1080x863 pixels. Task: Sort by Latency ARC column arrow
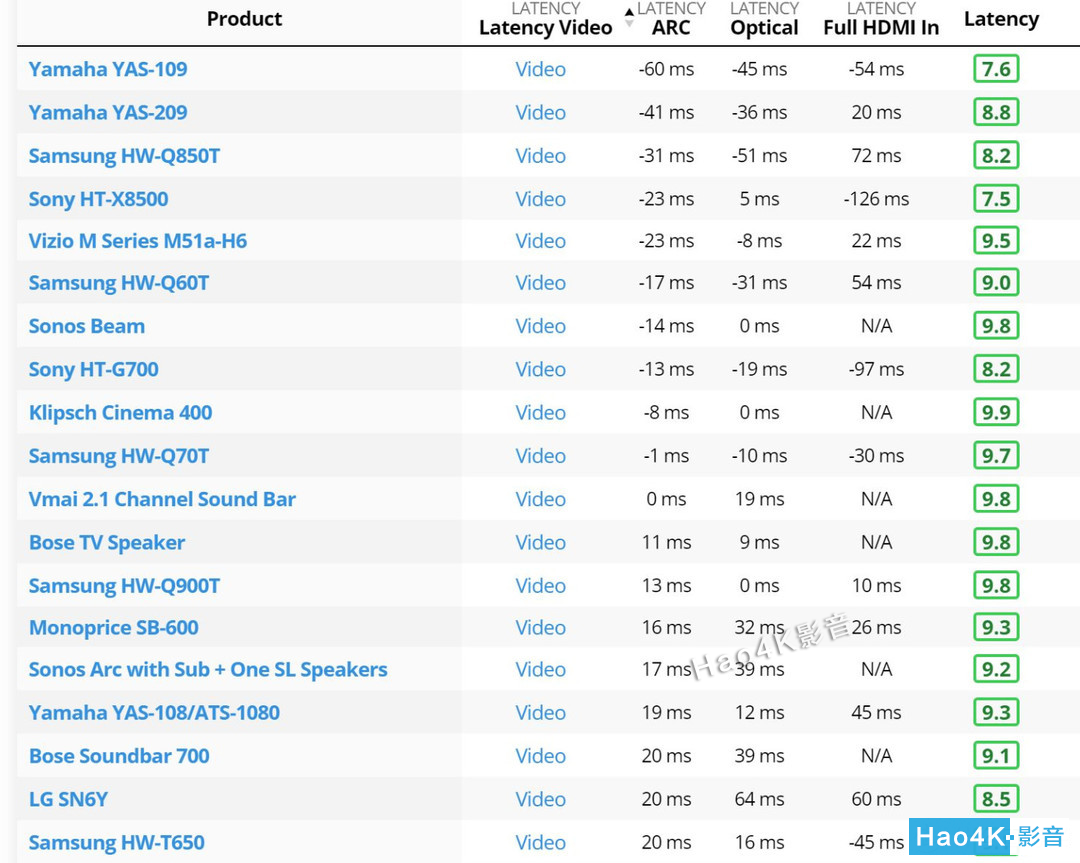click(629, 19)
